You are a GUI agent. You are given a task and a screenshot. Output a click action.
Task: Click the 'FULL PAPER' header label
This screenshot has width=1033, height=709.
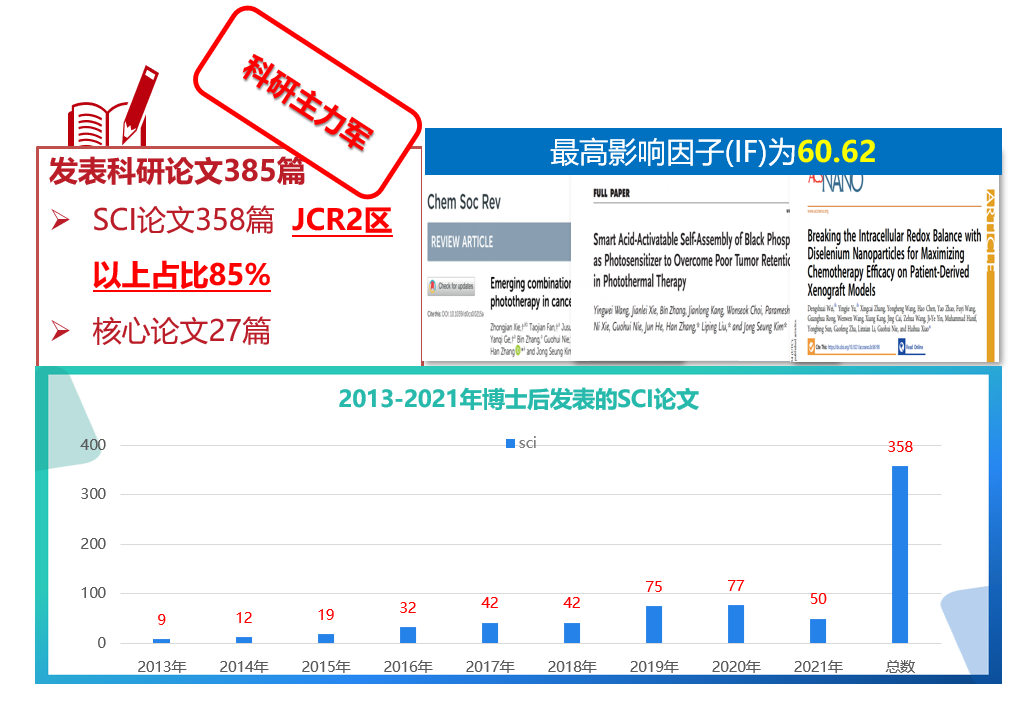pyautogui.click(x=611, y=193)
